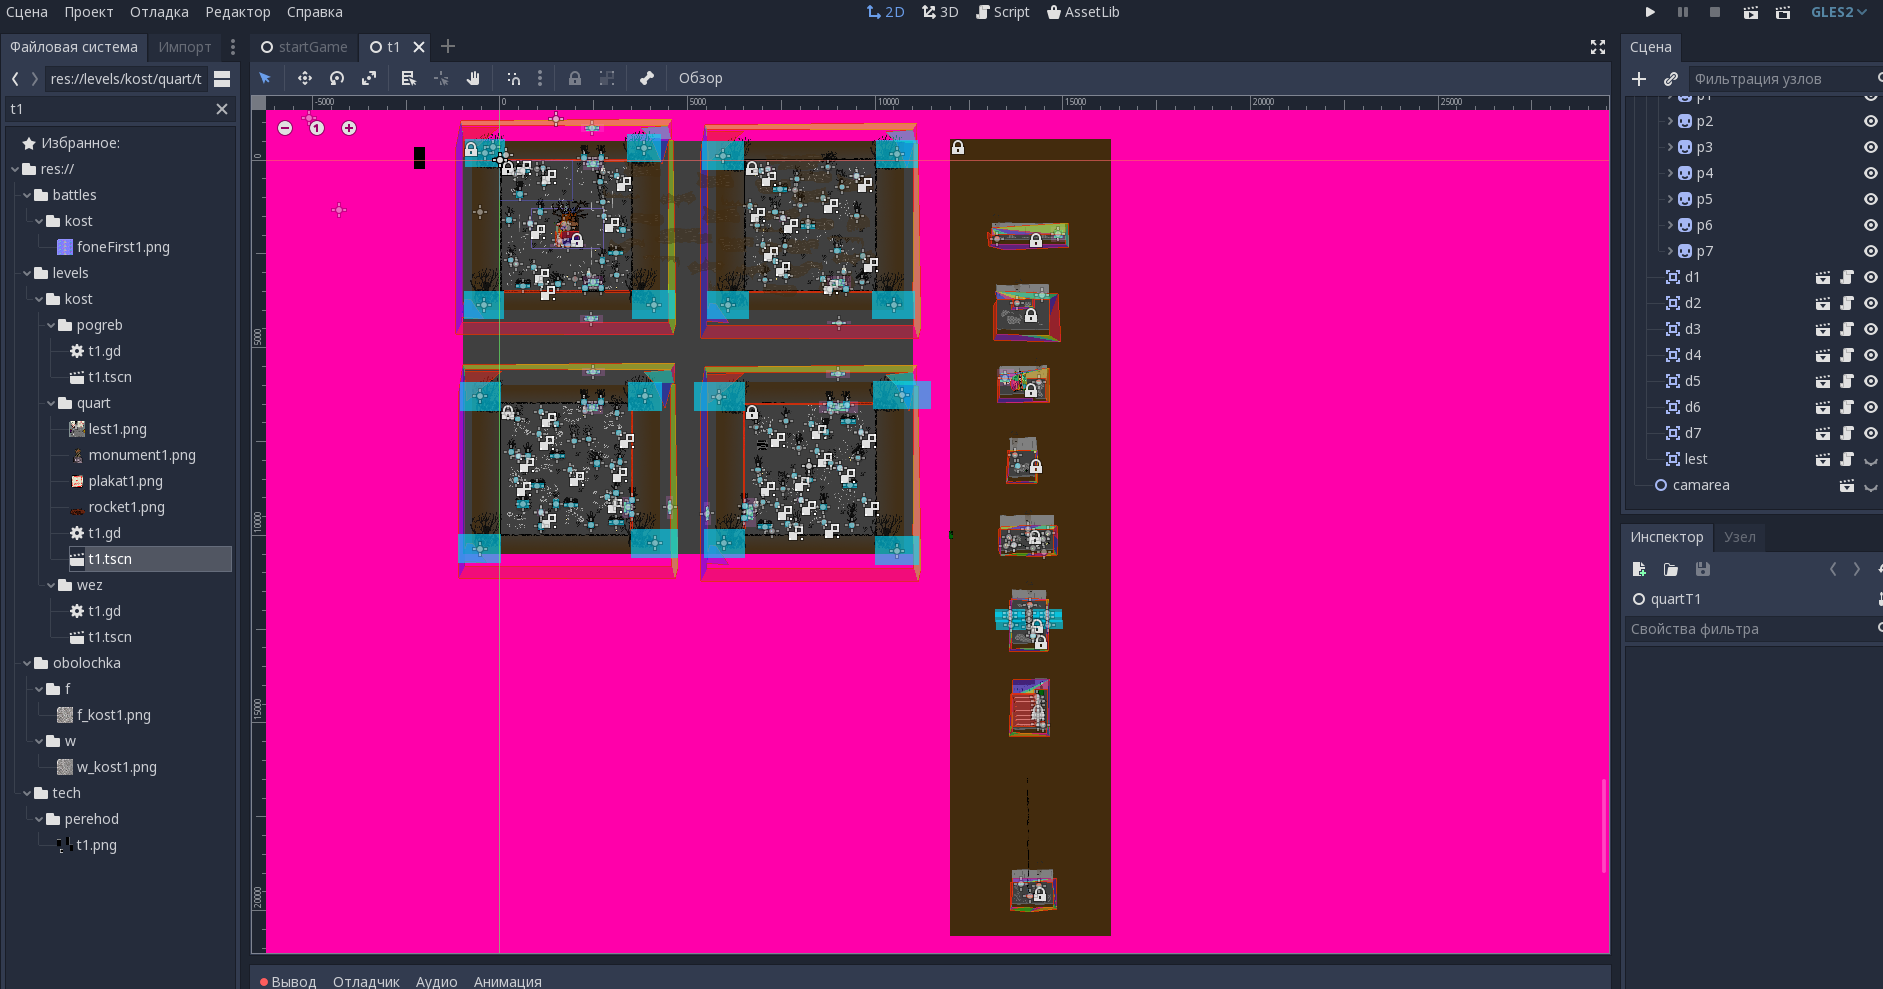The image size is (1883, 989).
Task: Open the Проект menu
Action: coord(89,12)
